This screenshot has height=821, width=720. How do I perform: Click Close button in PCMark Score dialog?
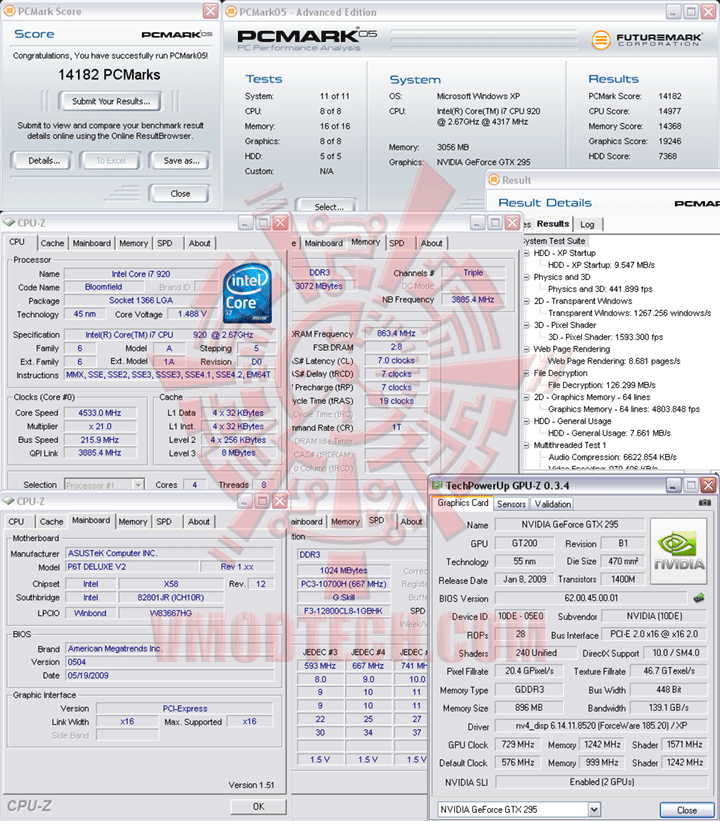point(180,194)
